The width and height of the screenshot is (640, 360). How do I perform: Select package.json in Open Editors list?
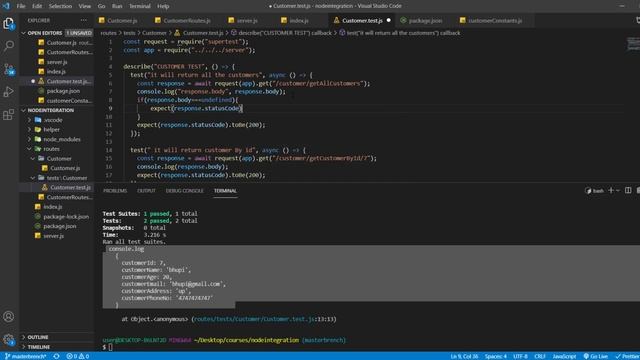[56, 91]
